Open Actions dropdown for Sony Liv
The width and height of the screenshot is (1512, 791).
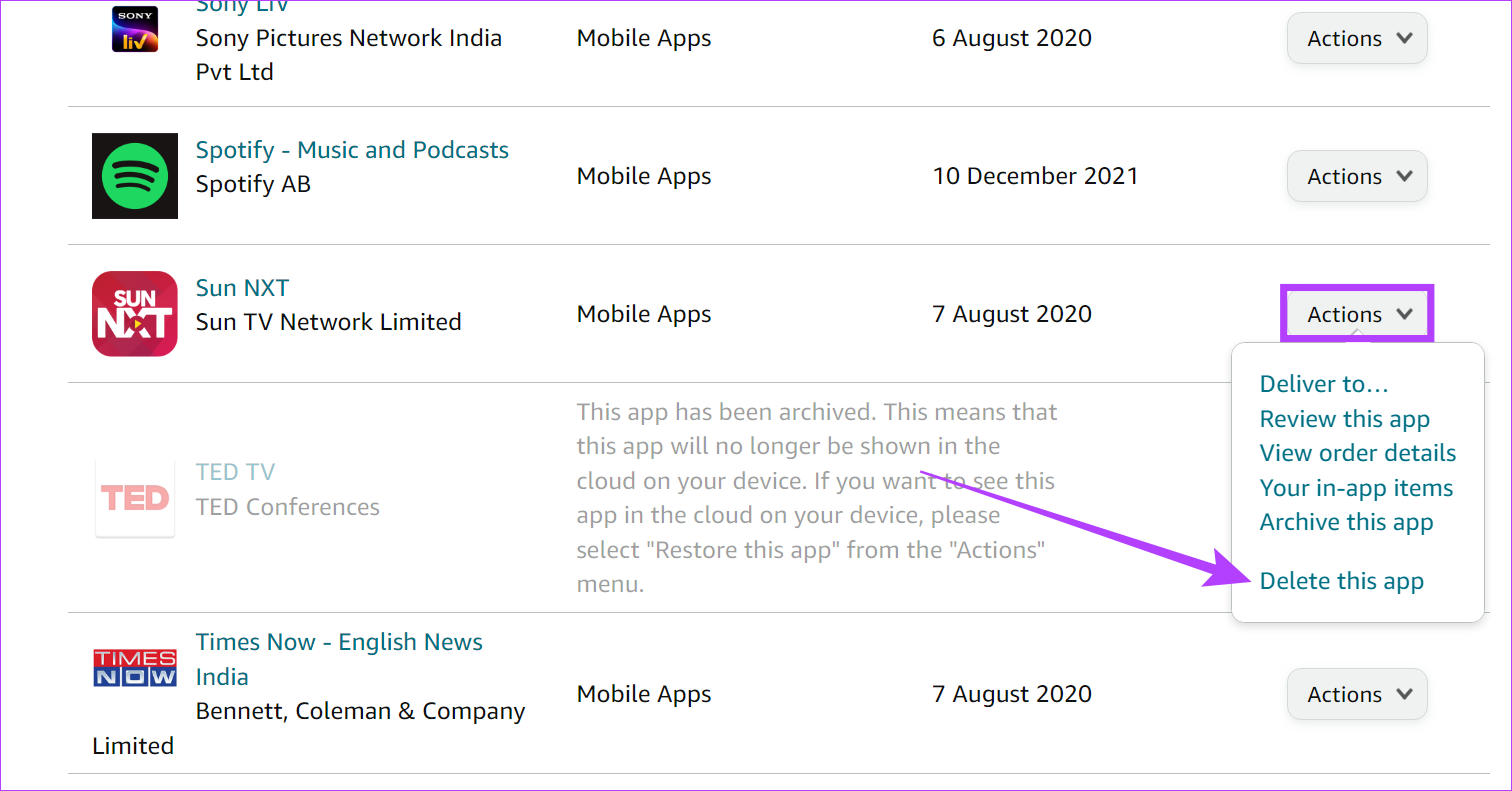pos(1357,38)
